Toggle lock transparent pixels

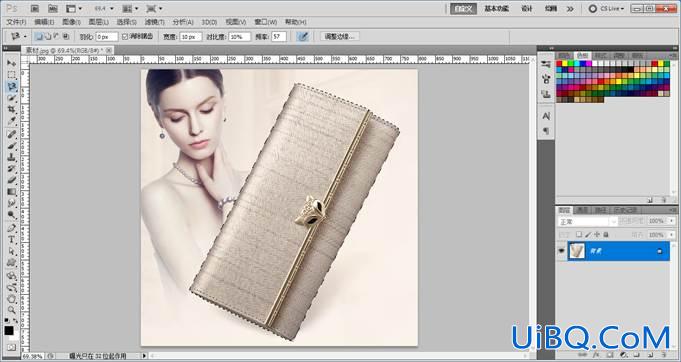coord(579,235)
